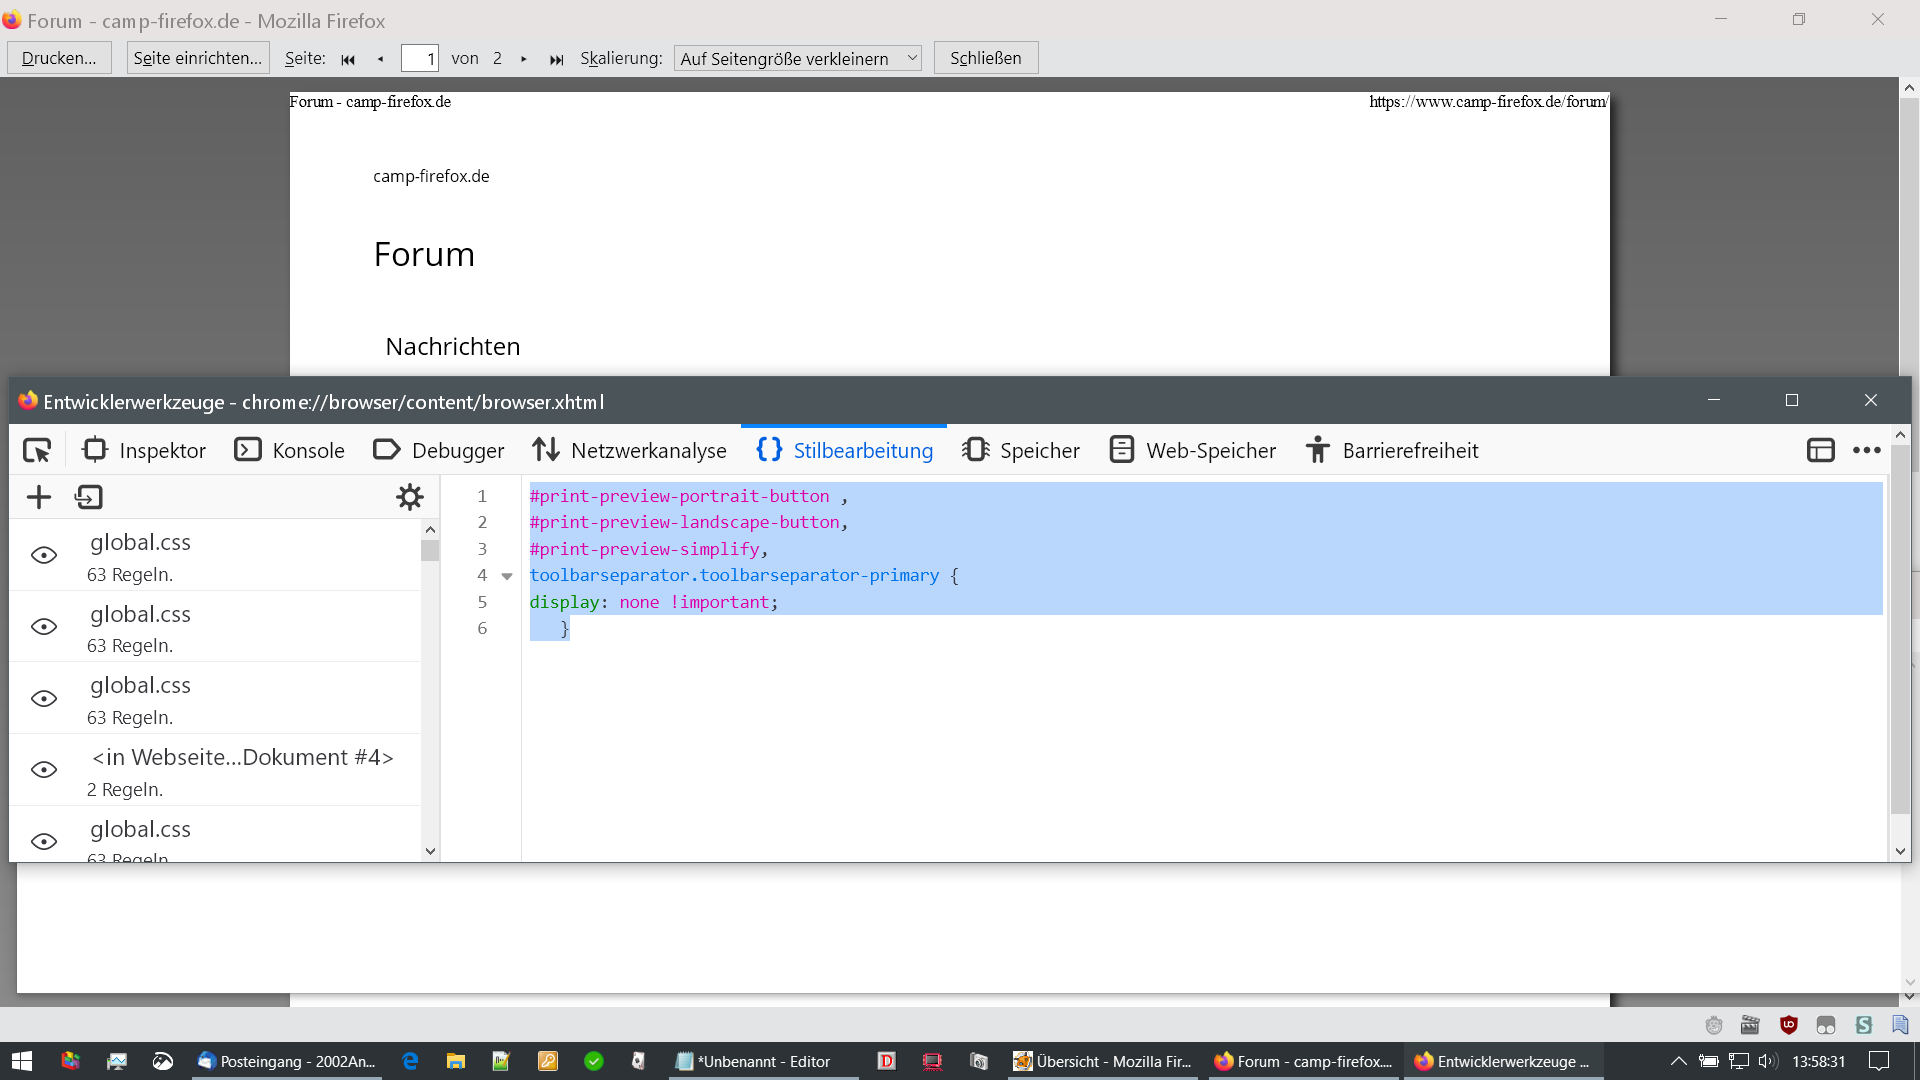The image size is (1920, 1080).
Task: Open the devtools three-dots menu
Action: click(x=1866, y=451)
